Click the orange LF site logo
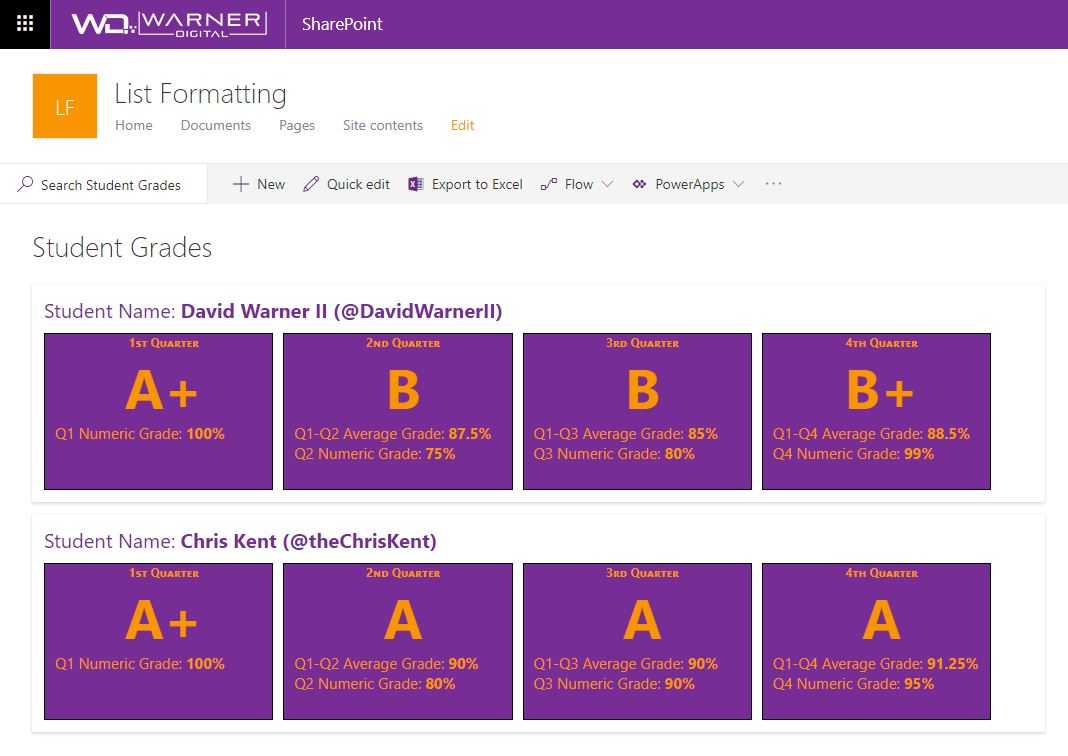This screenshot has height=756, width=1068. pyautogui.click(x=65, y=106)
